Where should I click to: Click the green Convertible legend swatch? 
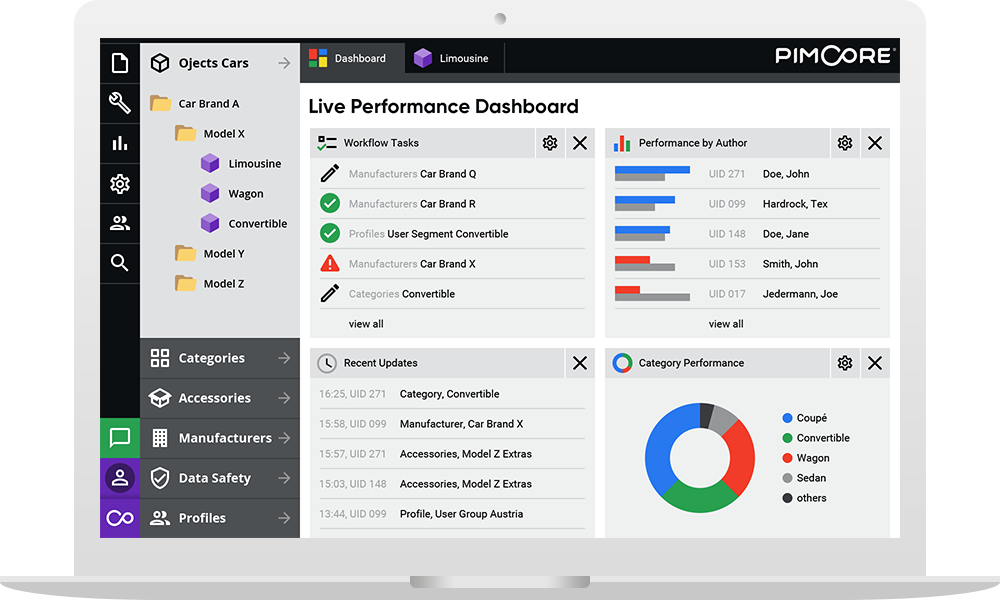click(x=787, y=438)
